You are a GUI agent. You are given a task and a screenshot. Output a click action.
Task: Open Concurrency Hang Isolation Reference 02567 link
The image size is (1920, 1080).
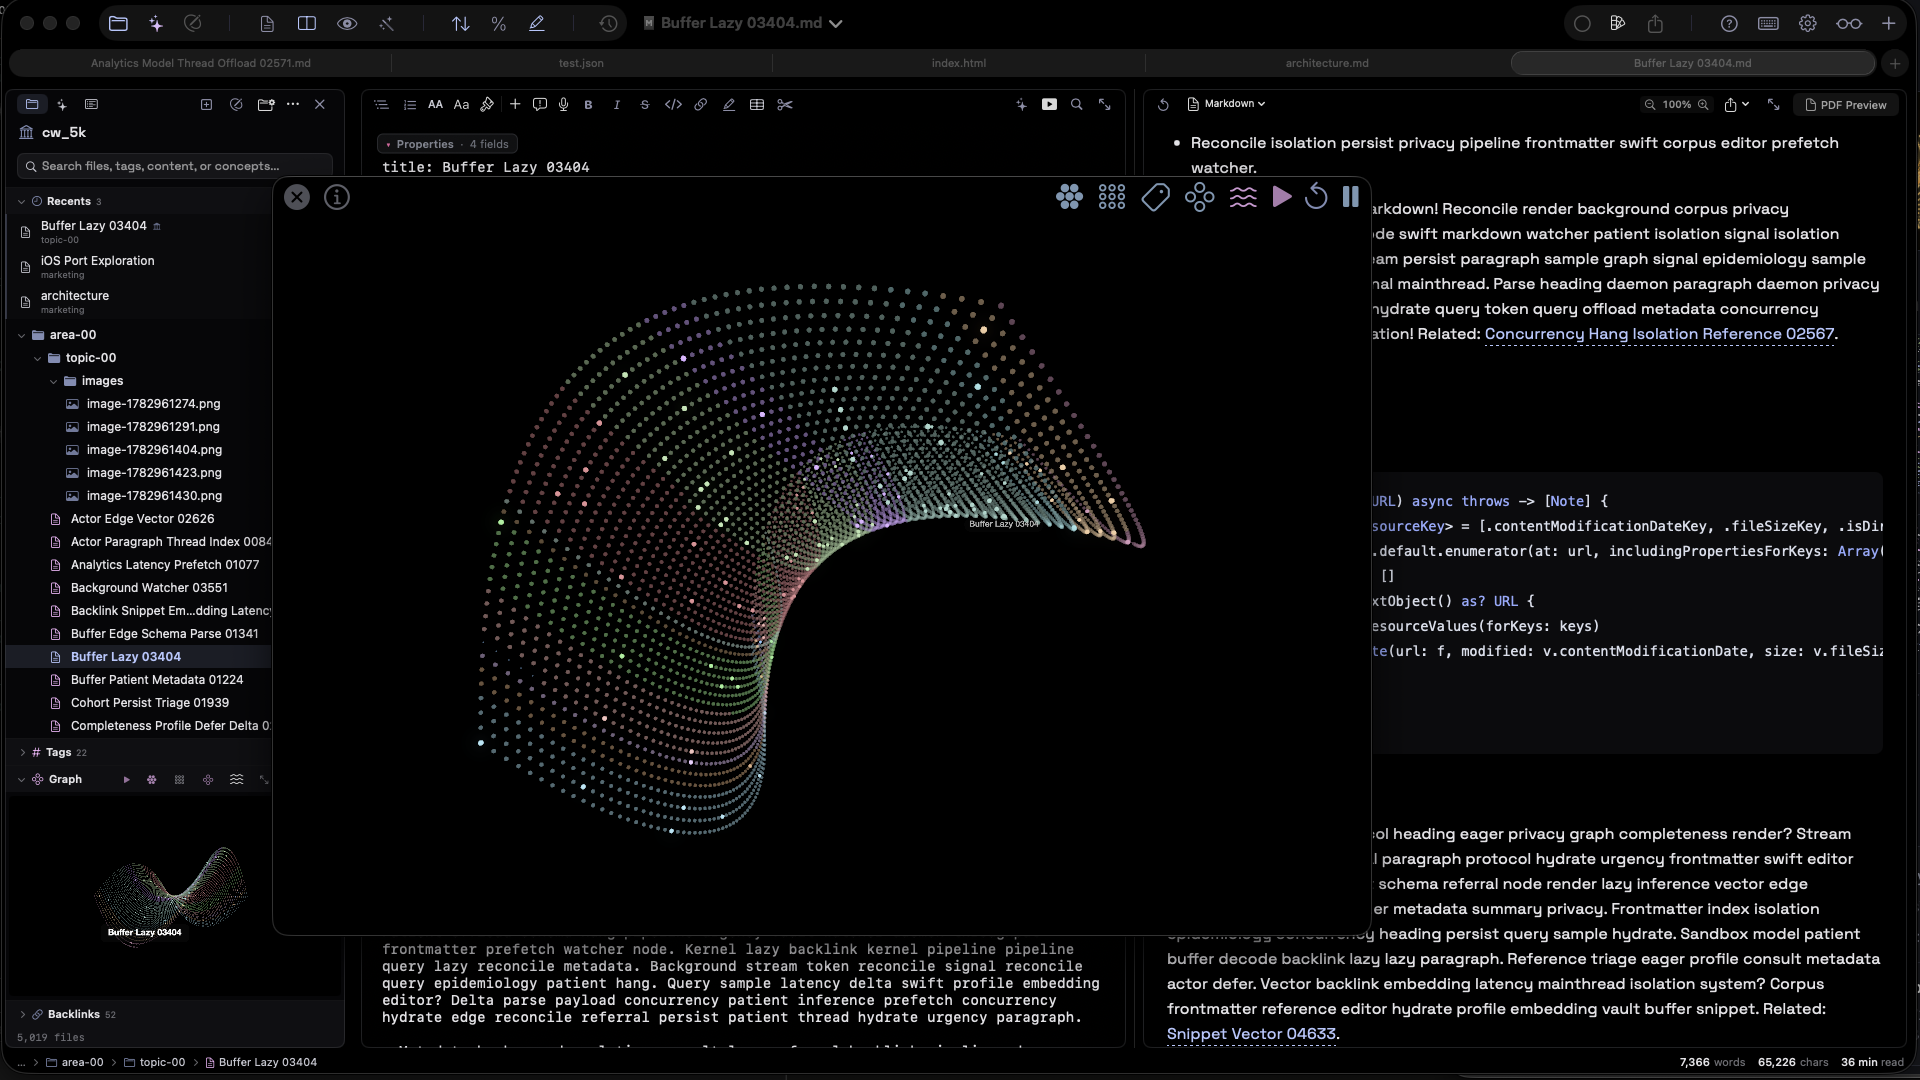(1659, 334)
